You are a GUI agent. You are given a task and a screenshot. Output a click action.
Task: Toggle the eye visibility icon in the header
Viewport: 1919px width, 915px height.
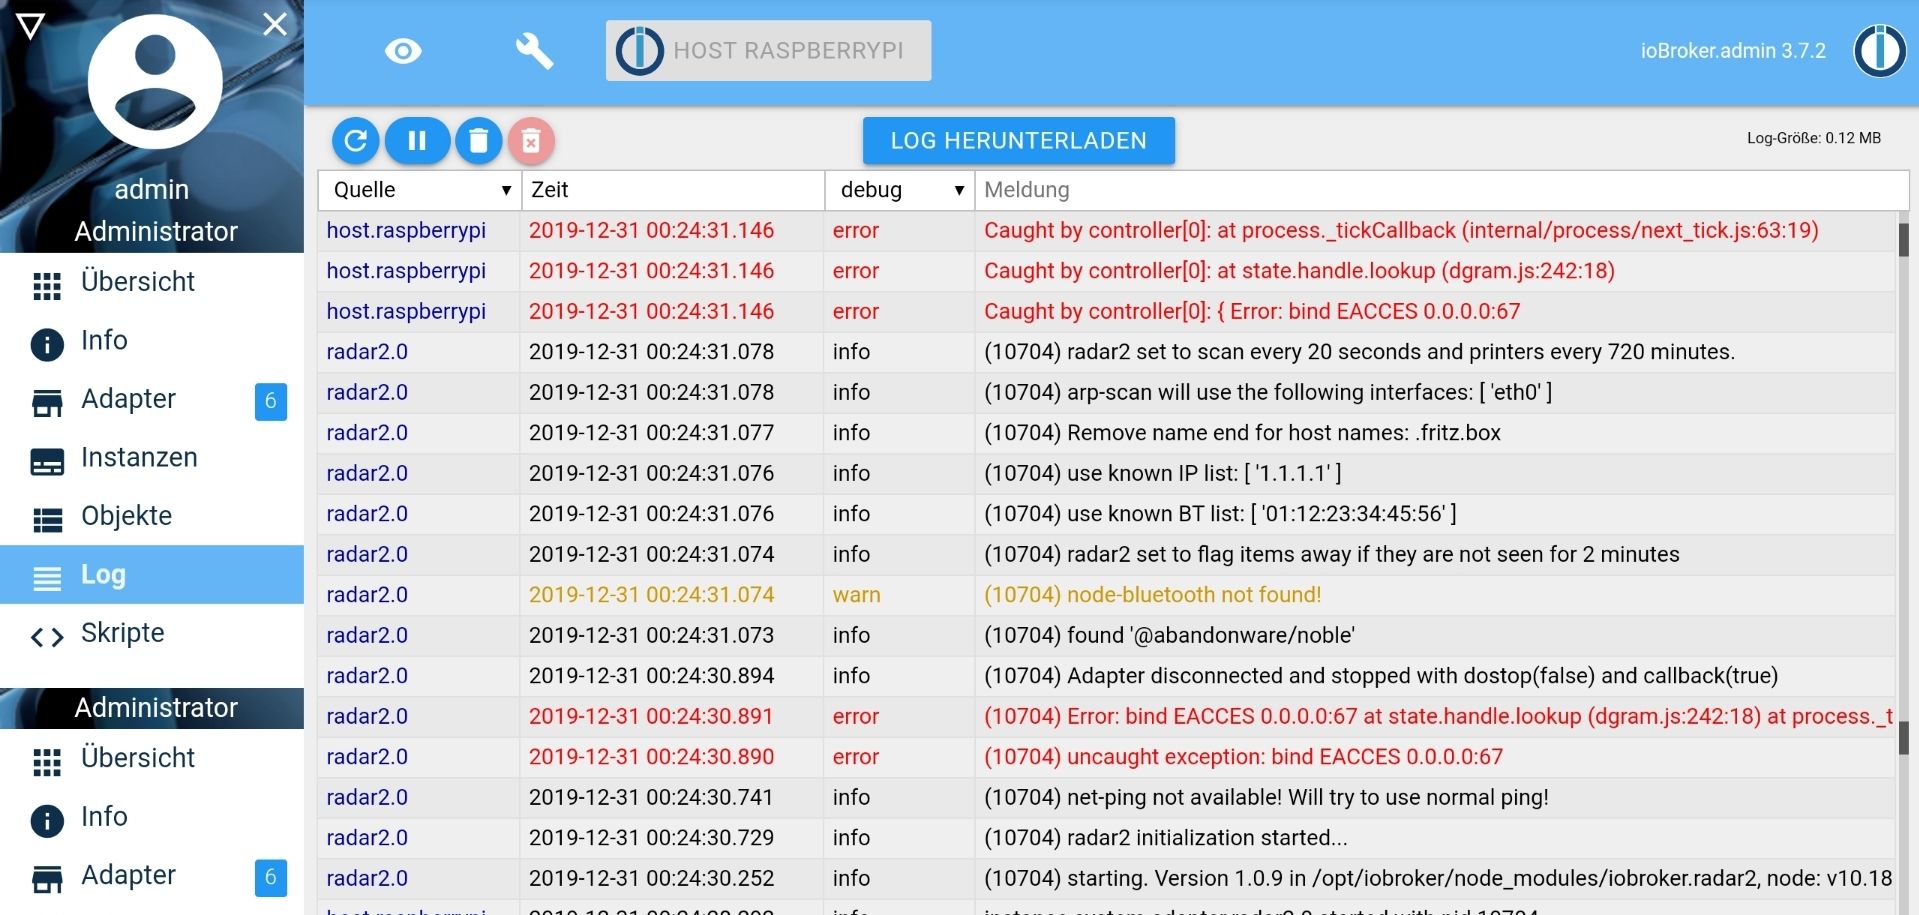pos(403,51)
